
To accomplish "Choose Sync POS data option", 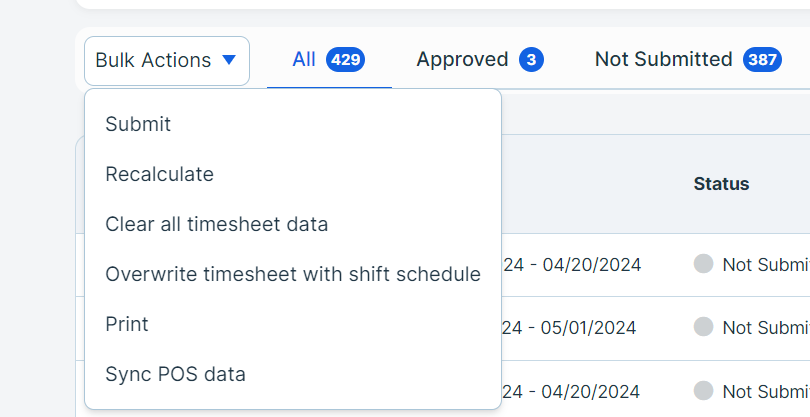I will (175, 374).
